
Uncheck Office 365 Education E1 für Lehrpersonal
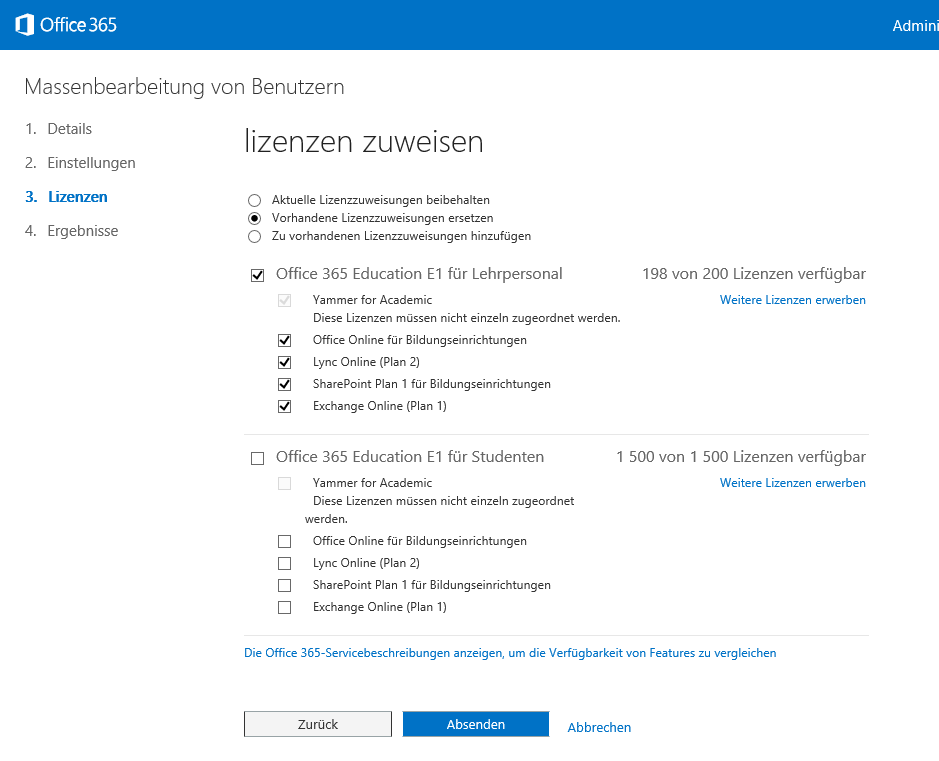257,275
